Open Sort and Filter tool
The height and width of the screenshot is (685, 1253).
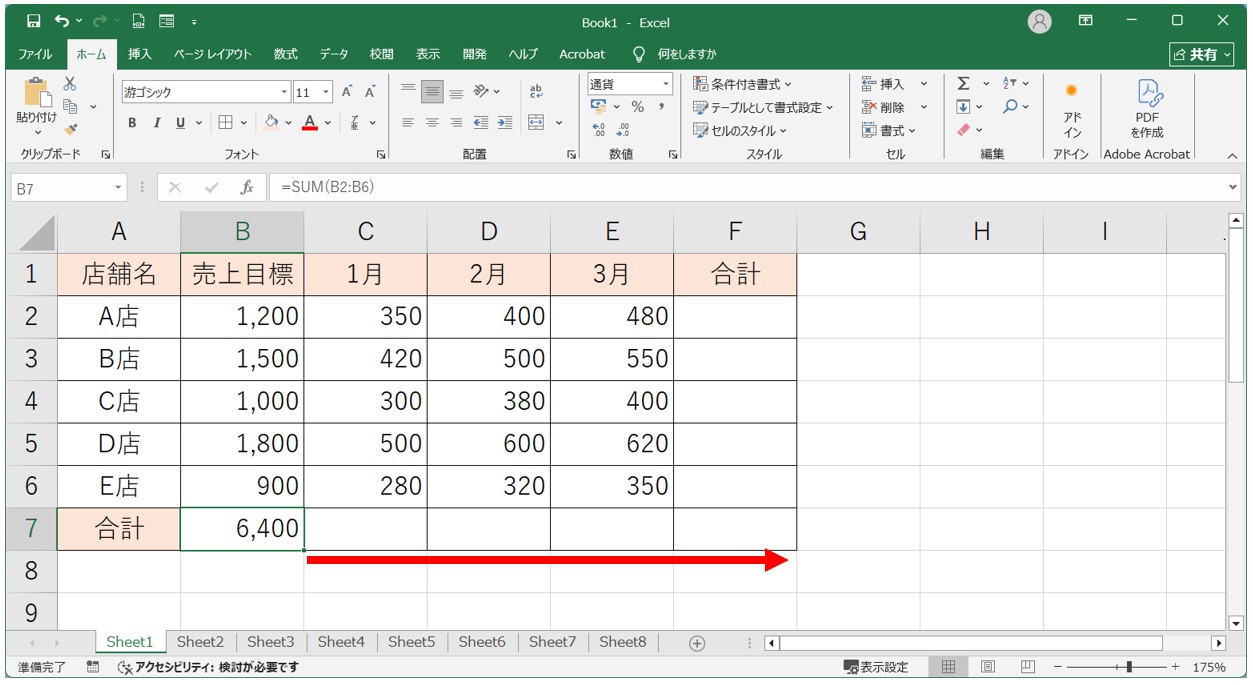[1010, 83]
